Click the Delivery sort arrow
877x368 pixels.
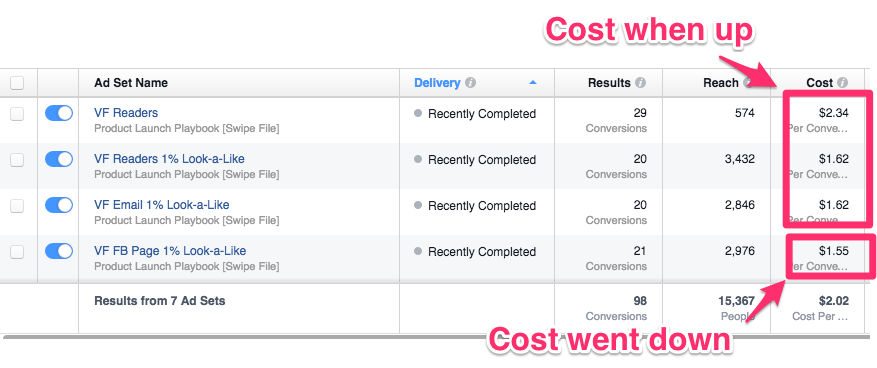pos(532,83)
